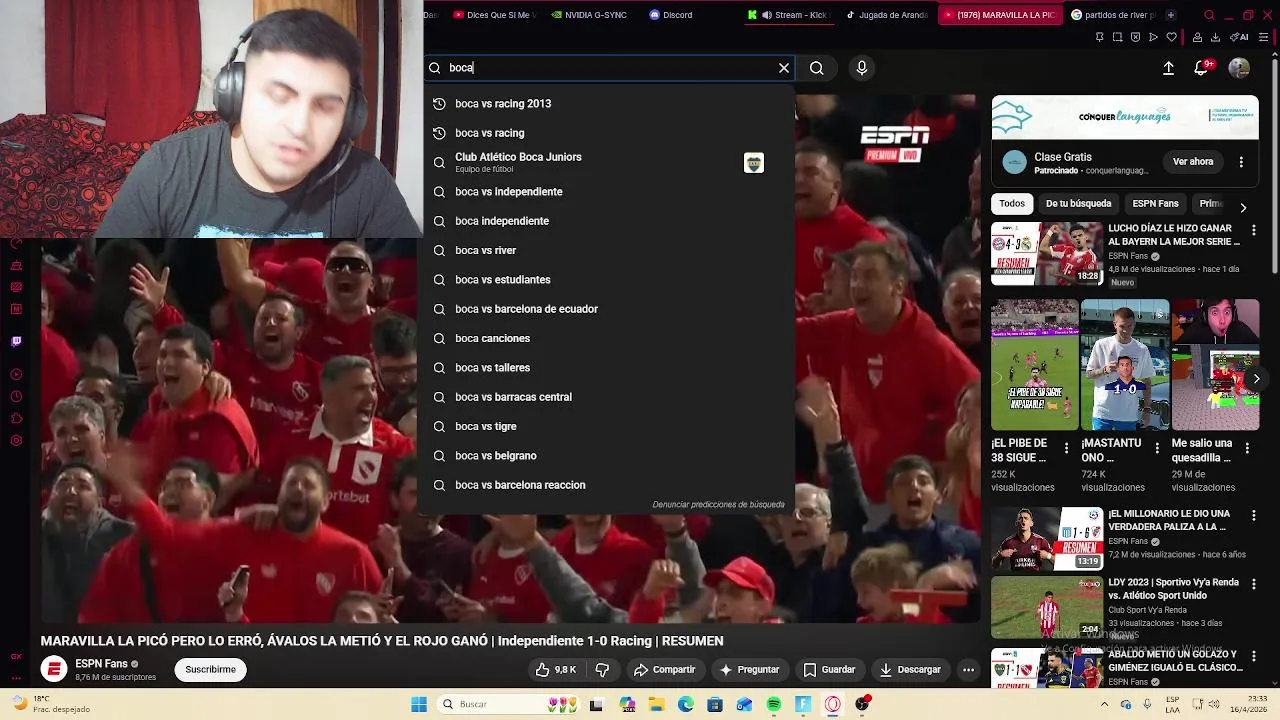1280x720 pixels.
Task: Select the 'ESPN Fans' filter chip
Action: [1155, 204]
